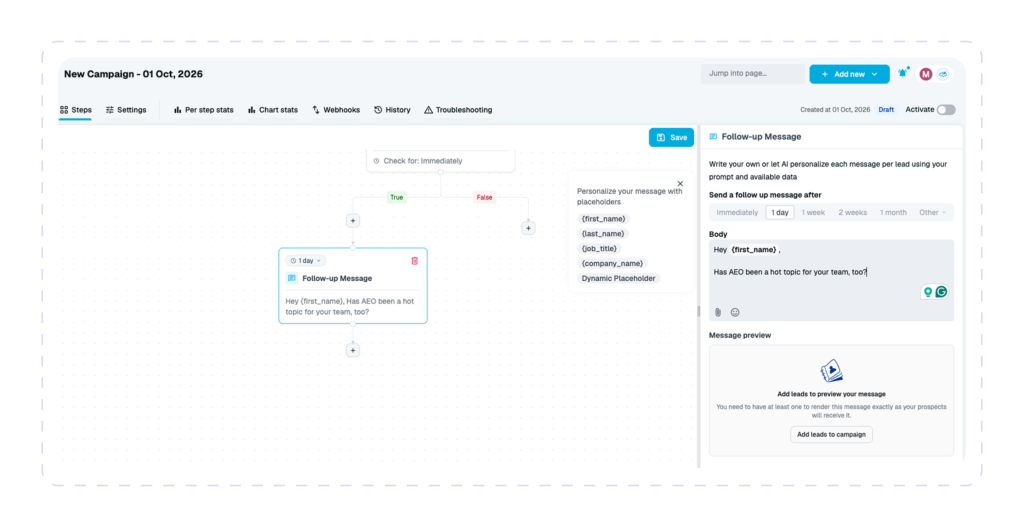Click into the Body message text area

click(831, 280)
